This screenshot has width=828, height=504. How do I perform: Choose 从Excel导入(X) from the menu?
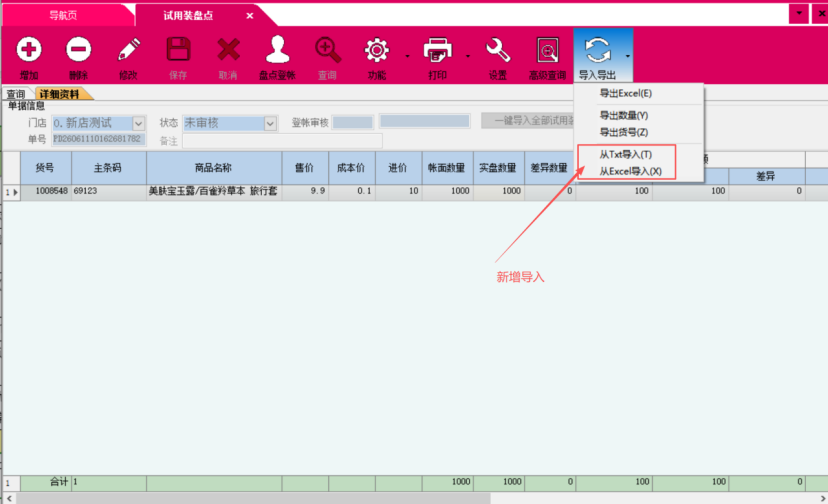click(x=630, y=171)
